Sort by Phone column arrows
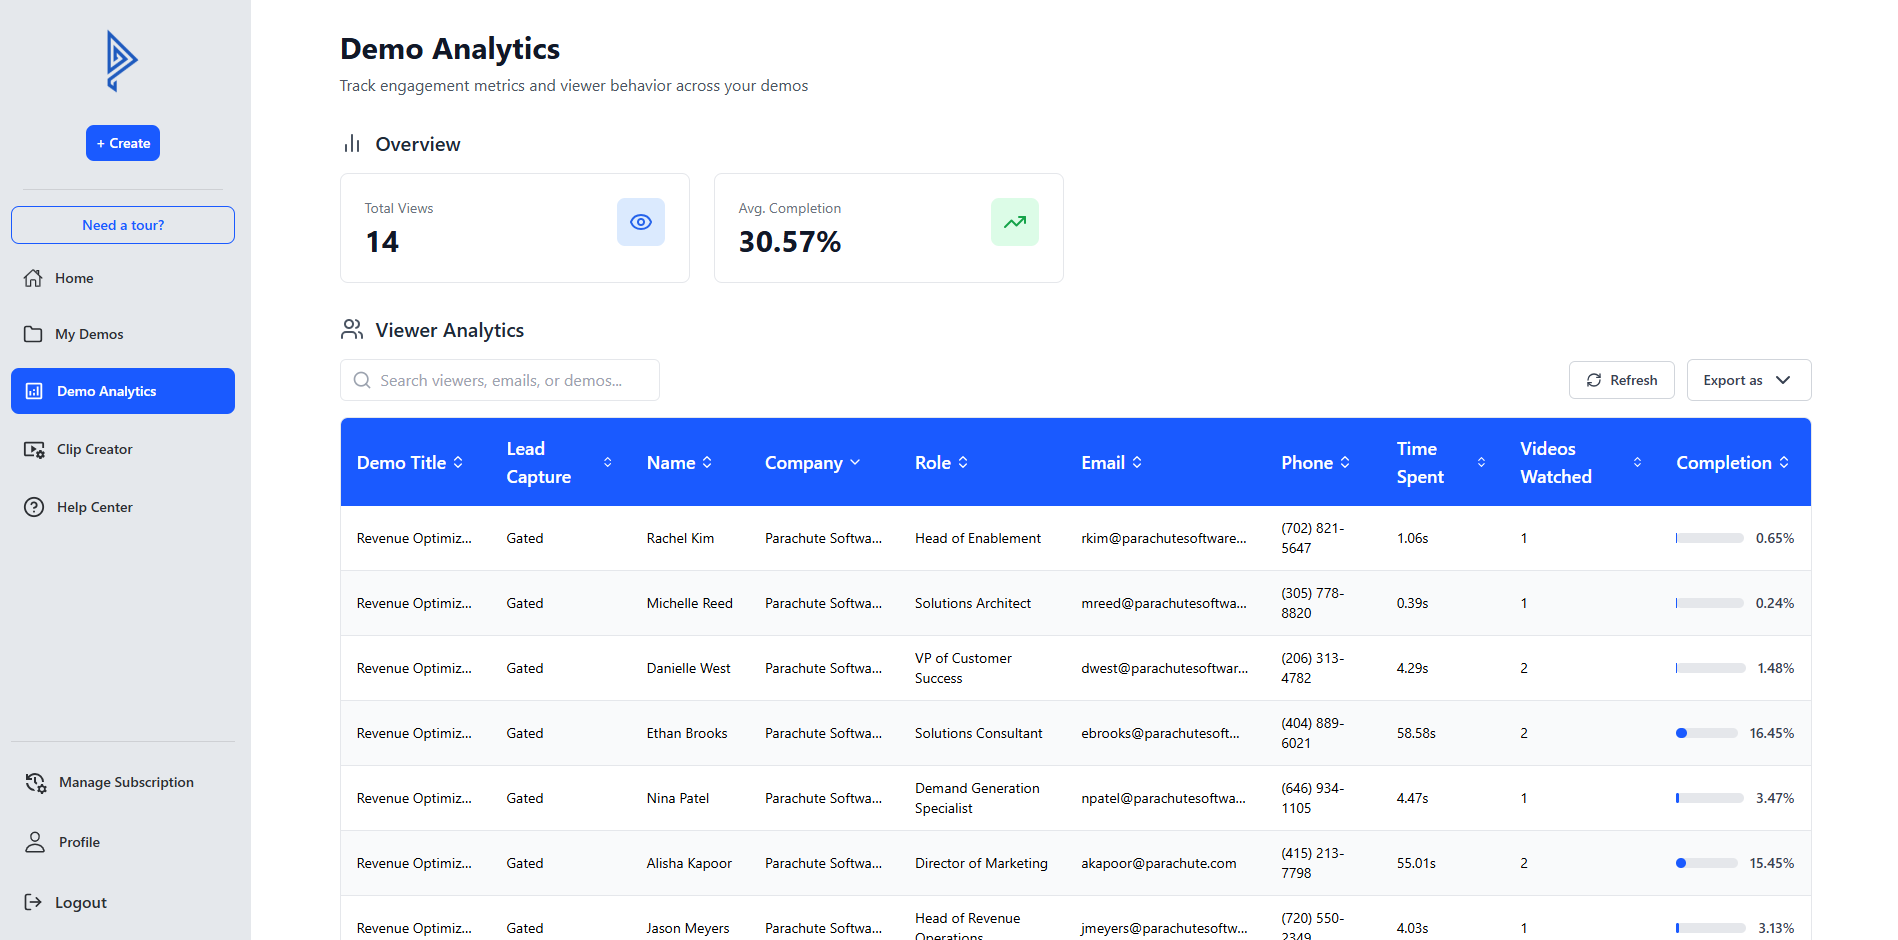1898x940 pixels. (1345, 462)
